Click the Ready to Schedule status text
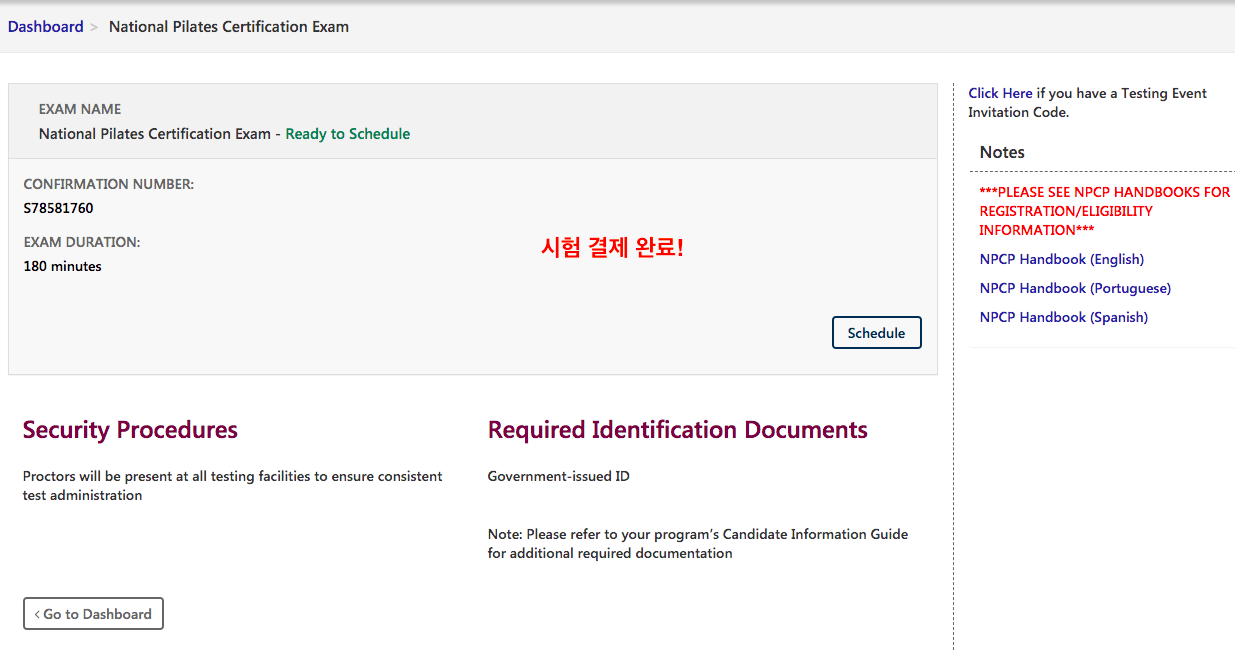The height and width of the screenshot is (658, 1235). (x=348, y=134)
